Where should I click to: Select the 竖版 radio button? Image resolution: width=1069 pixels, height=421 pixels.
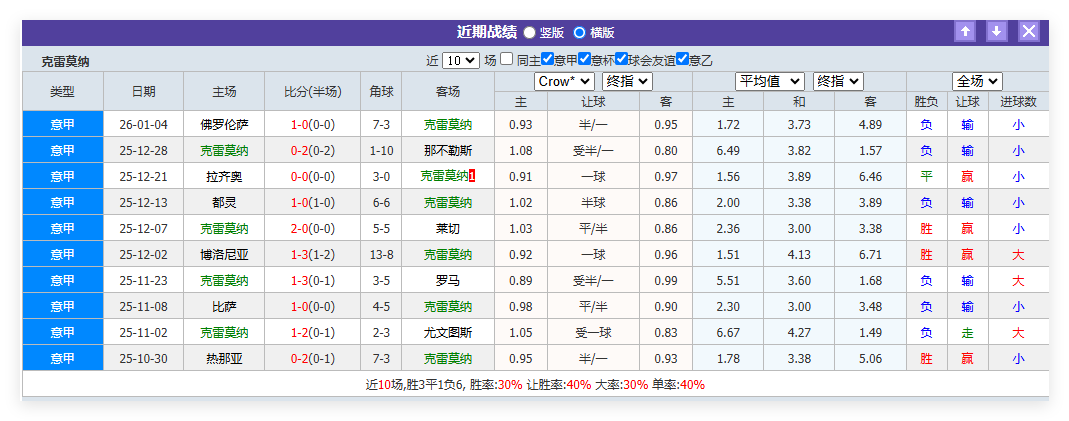[529, 32]
